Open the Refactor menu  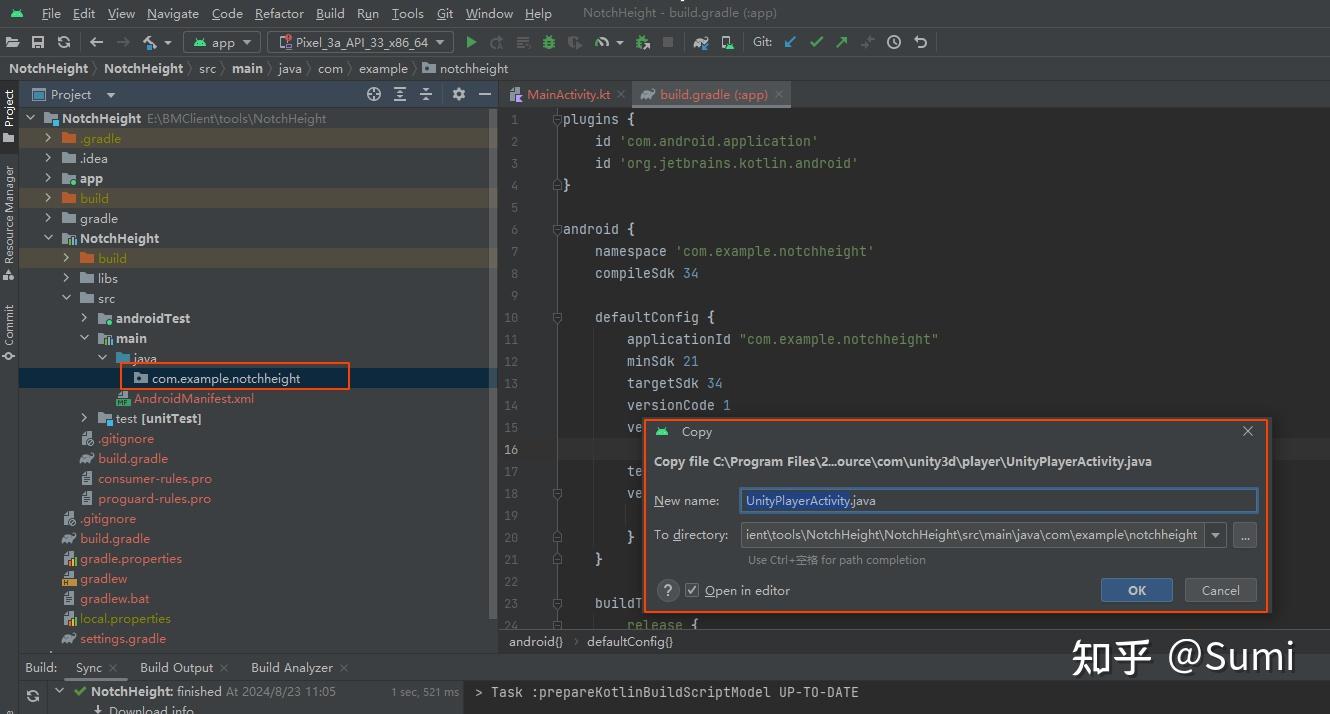pyautogui.click(x=279, y=14)
